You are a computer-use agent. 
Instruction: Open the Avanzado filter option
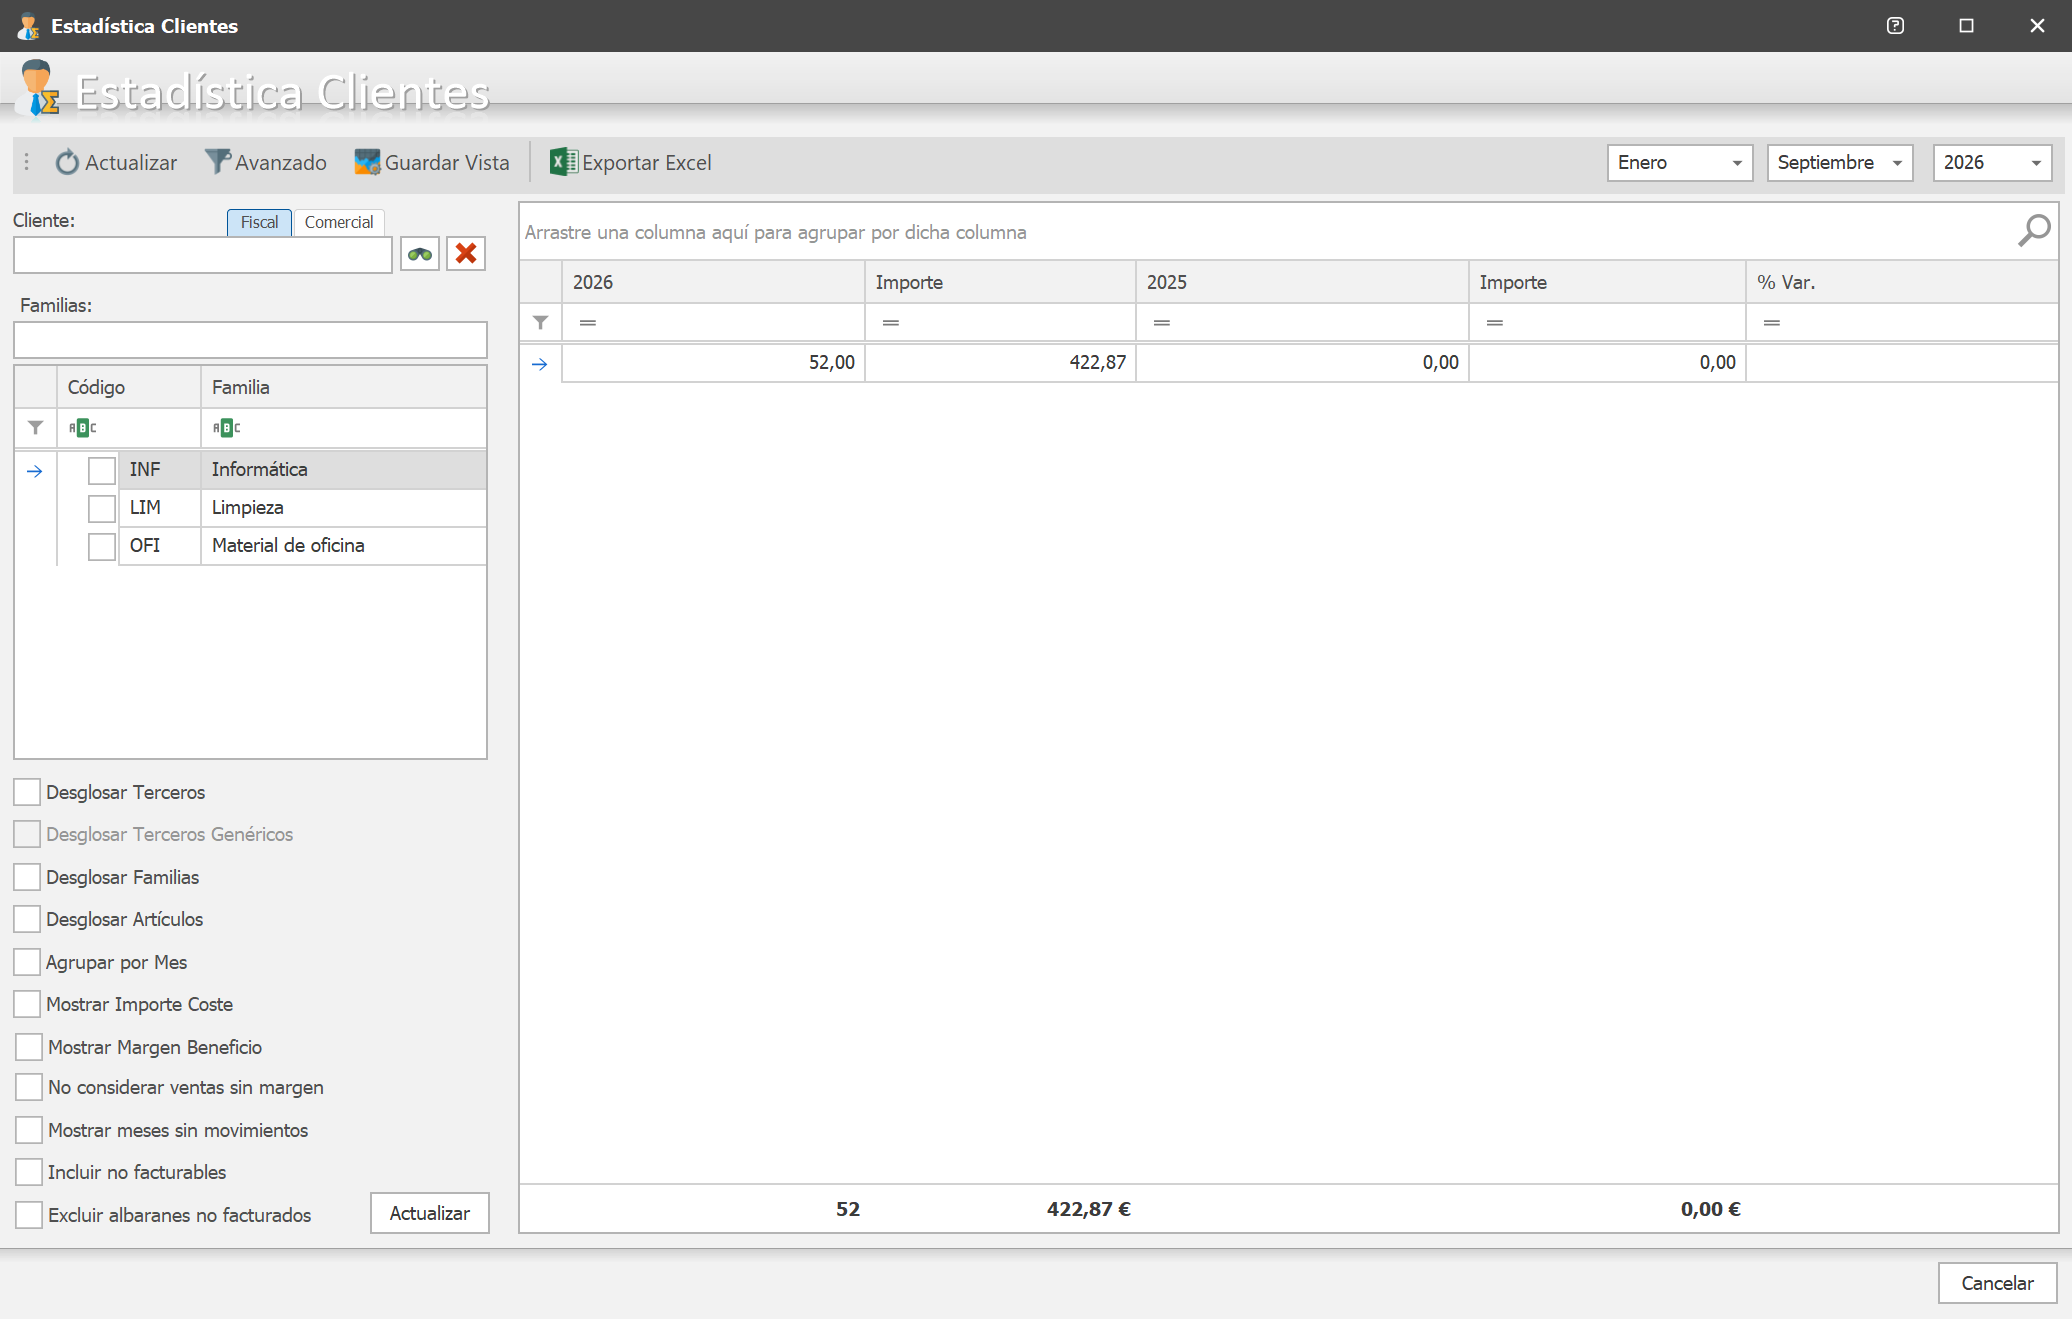266,163
